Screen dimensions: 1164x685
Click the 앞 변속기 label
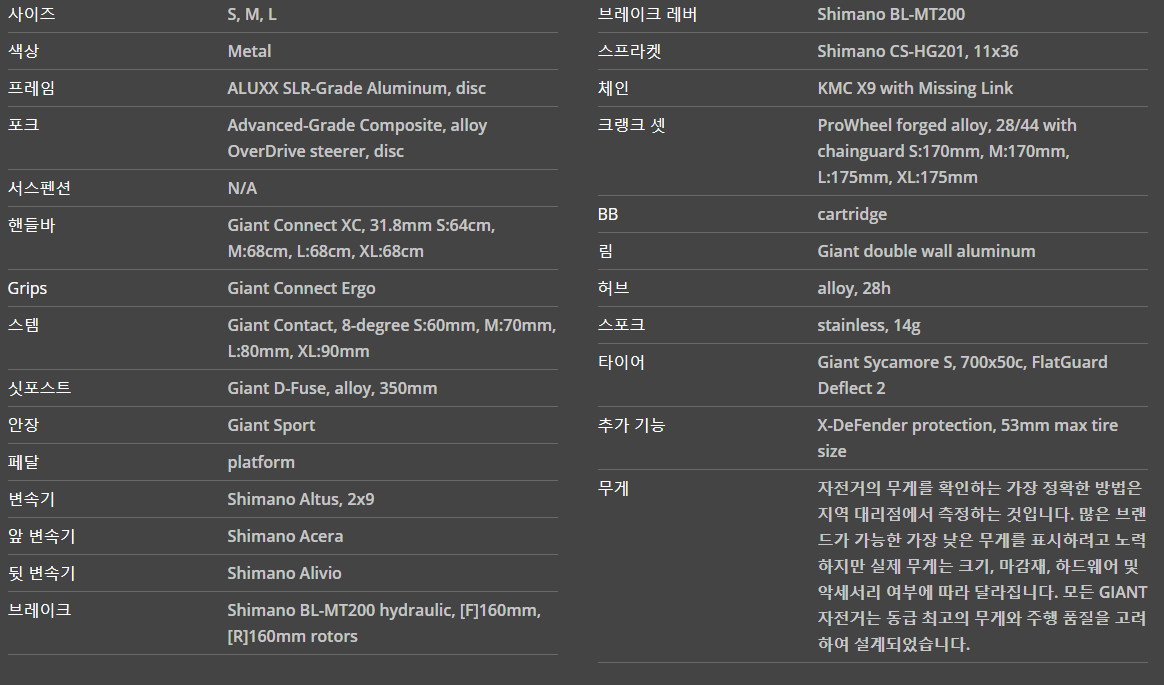[42, 536]
